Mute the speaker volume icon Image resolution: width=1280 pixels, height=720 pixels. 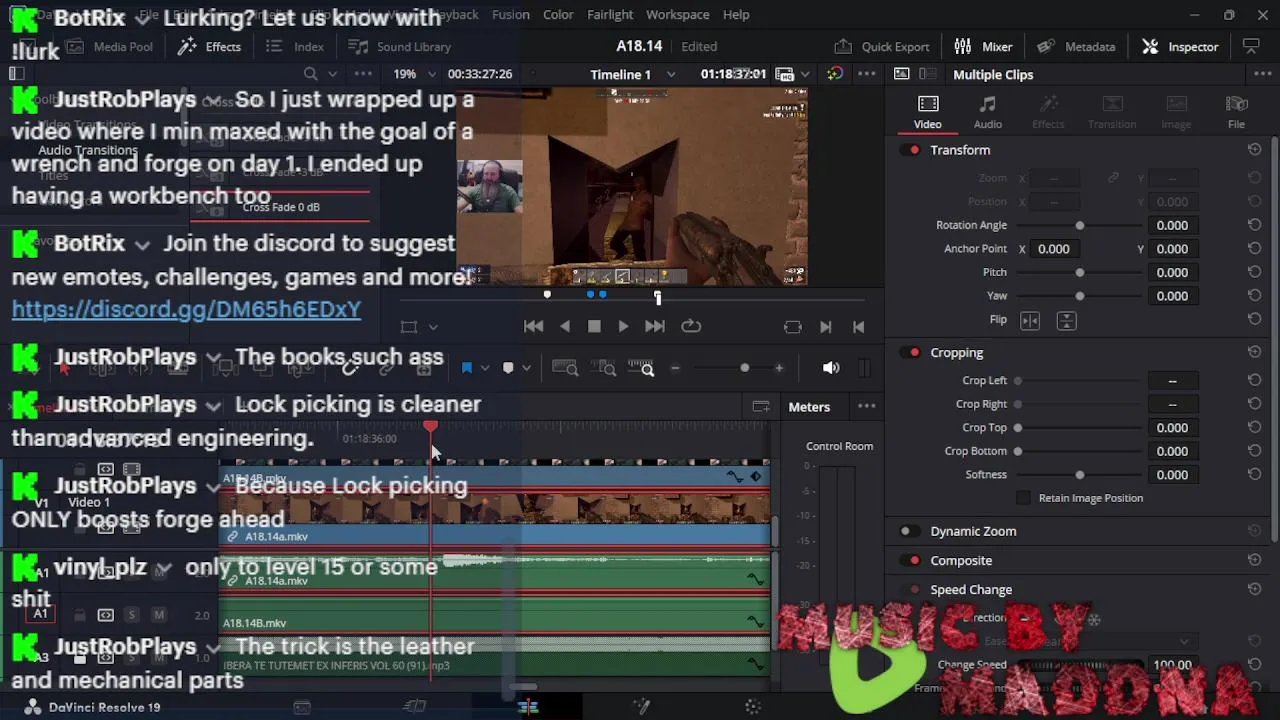click(831, 368)
